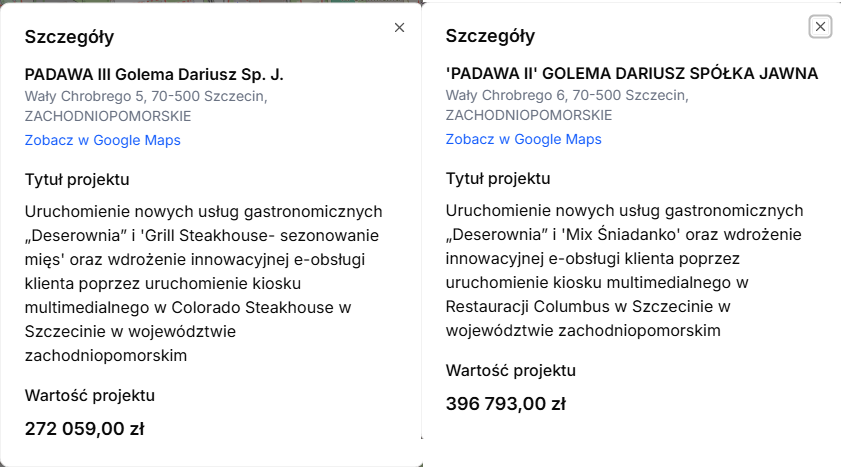Select the Wały Chrobrego 6 address text

[566, 96]
